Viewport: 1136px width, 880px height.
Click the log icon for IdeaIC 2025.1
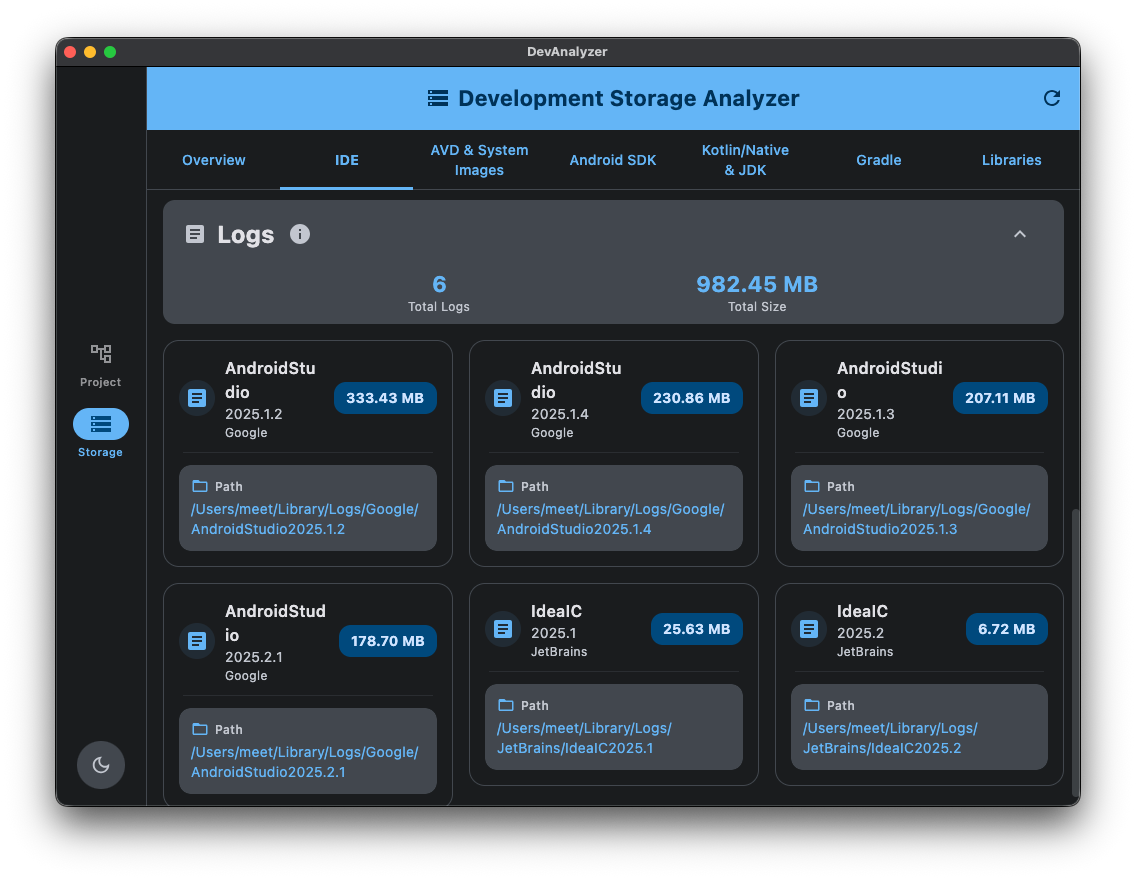[x=503, y=629]
